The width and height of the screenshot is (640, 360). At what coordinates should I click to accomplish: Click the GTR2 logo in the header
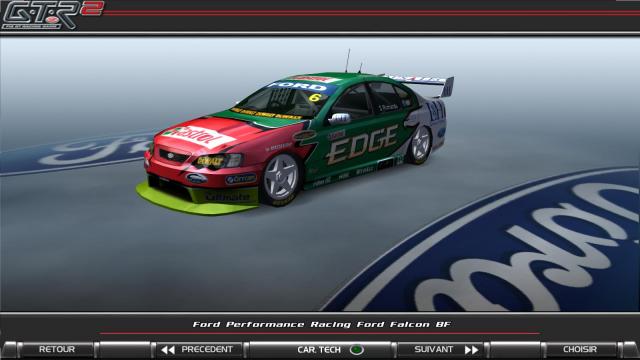[x=52, y=15]
